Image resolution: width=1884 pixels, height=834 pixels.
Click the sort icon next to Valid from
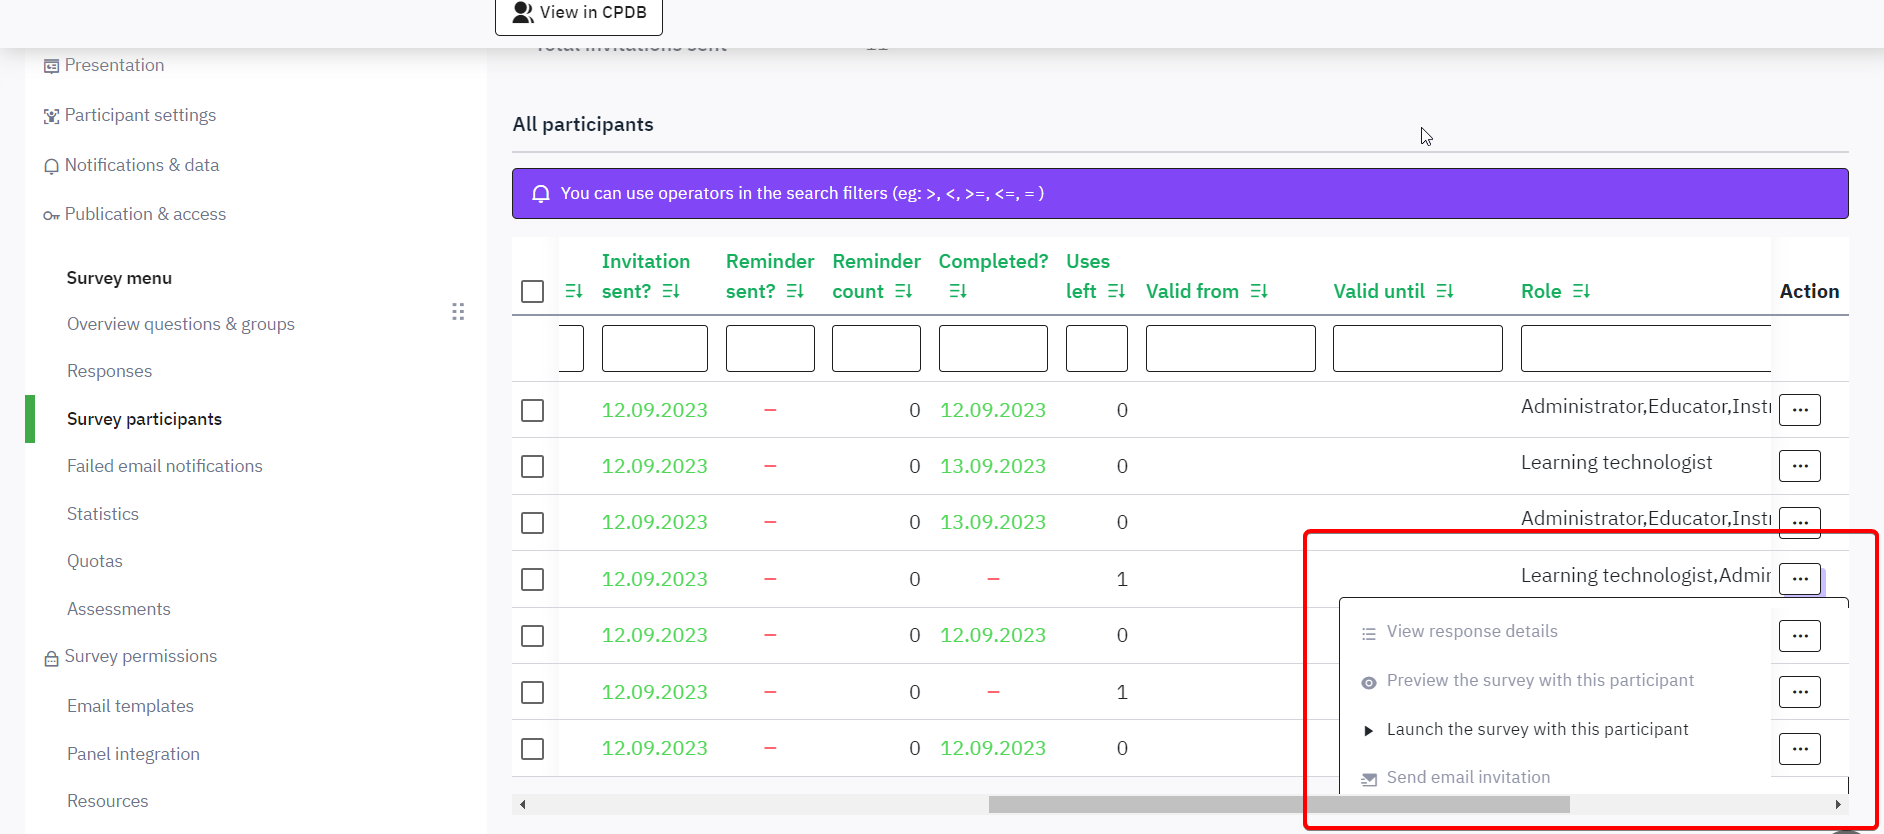point(1259,291)
